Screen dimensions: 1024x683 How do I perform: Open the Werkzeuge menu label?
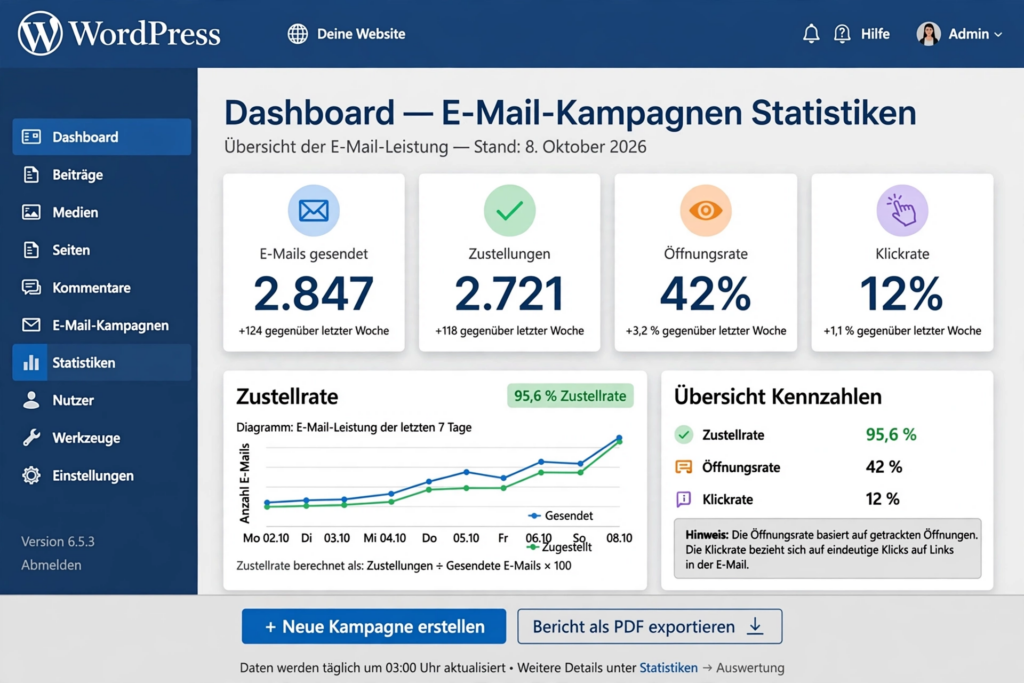pyautogui.click(x=86, y=438)
